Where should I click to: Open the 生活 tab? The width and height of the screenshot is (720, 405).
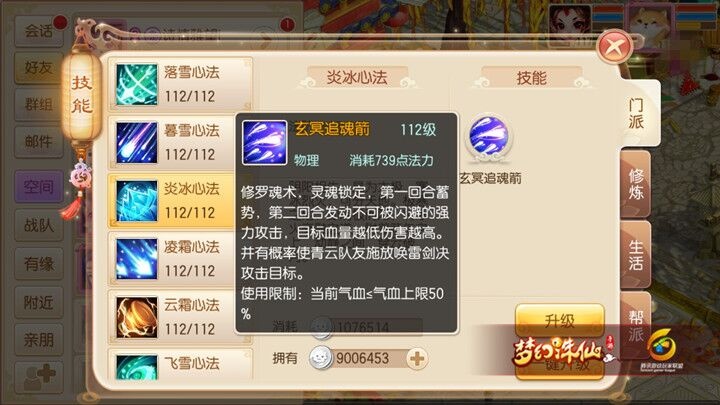point(636,255)
